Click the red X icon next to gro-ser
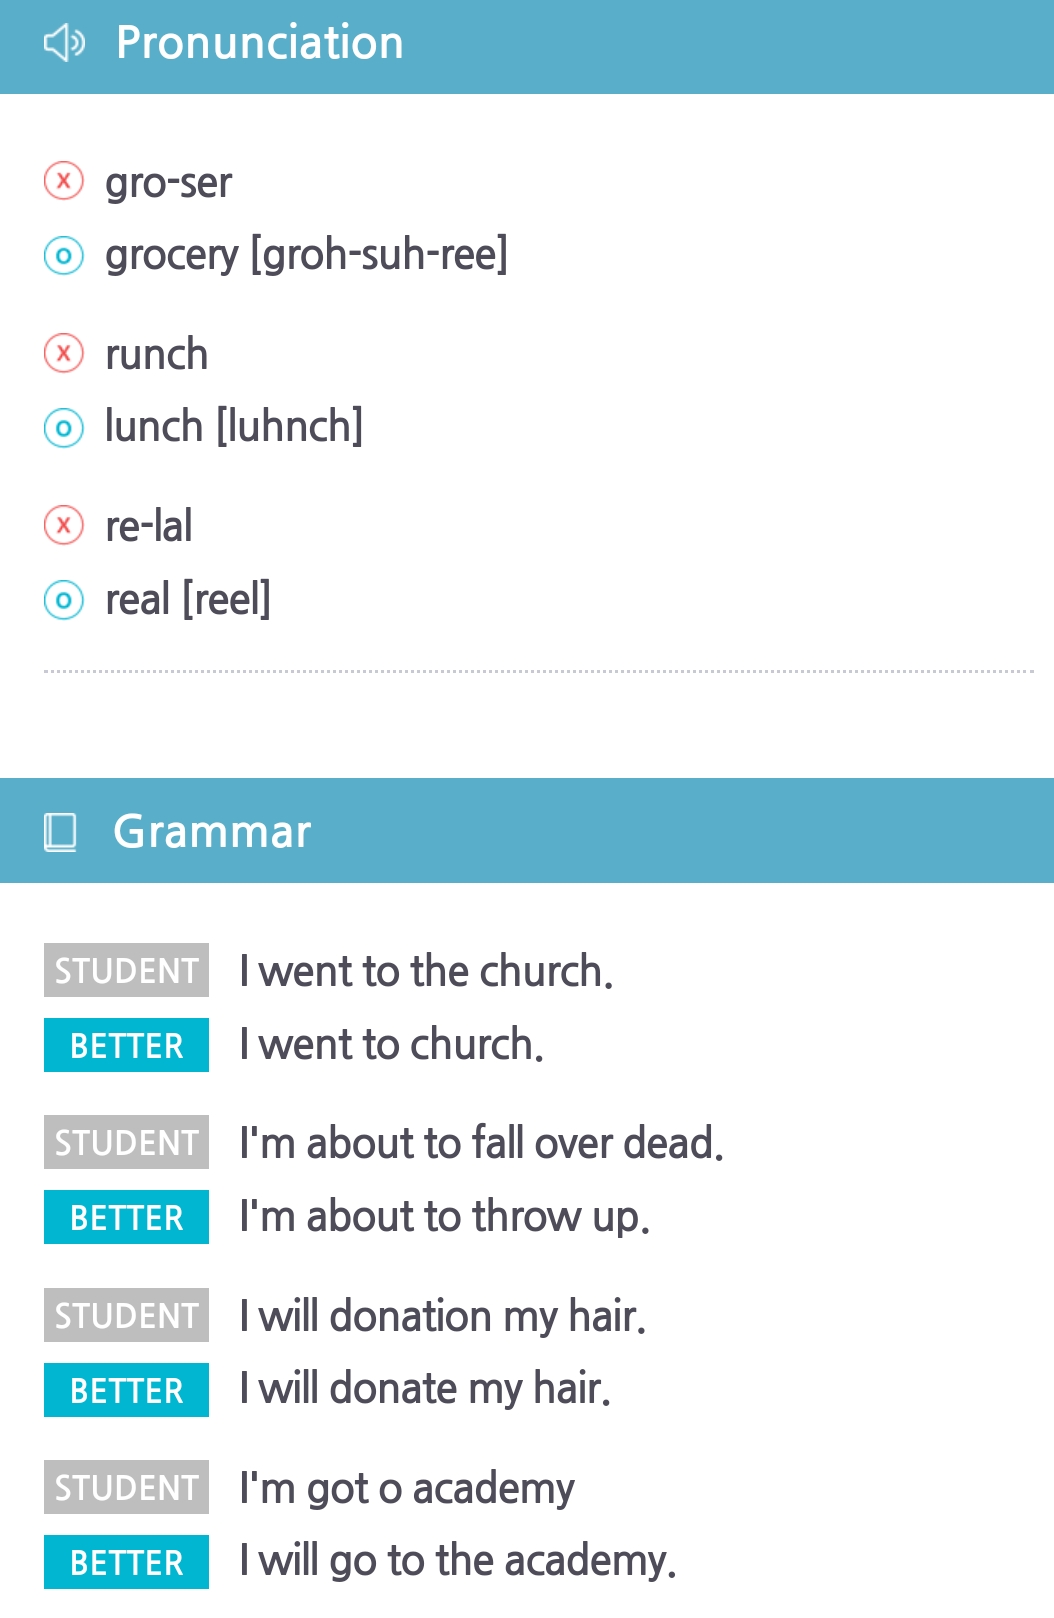Screen dimensions: 1054x1618 coord(64,181)
